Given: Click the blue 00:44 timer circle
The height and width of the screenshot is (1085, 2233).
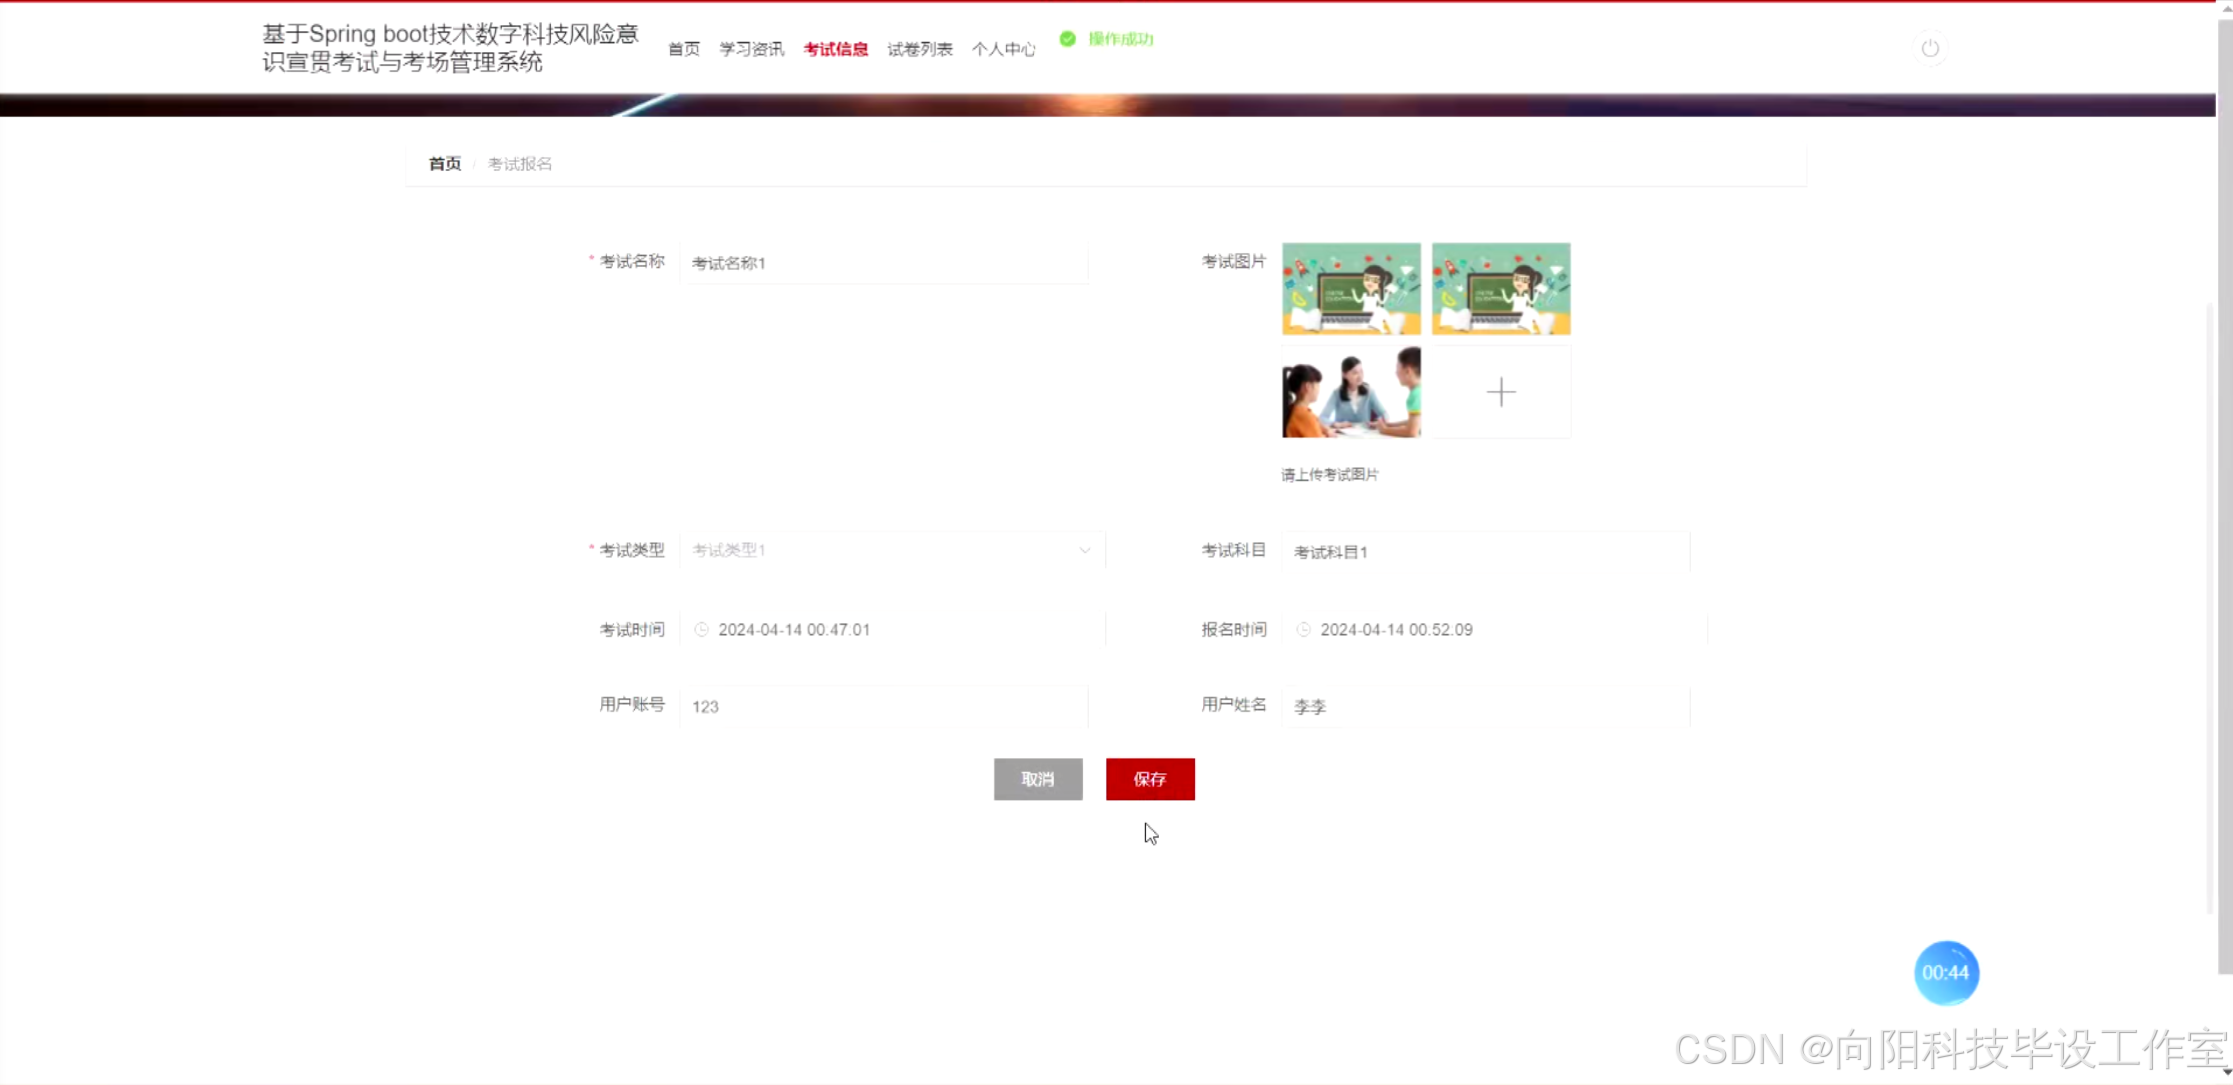Looking at the screenshot, I should tap(1945, 972).
